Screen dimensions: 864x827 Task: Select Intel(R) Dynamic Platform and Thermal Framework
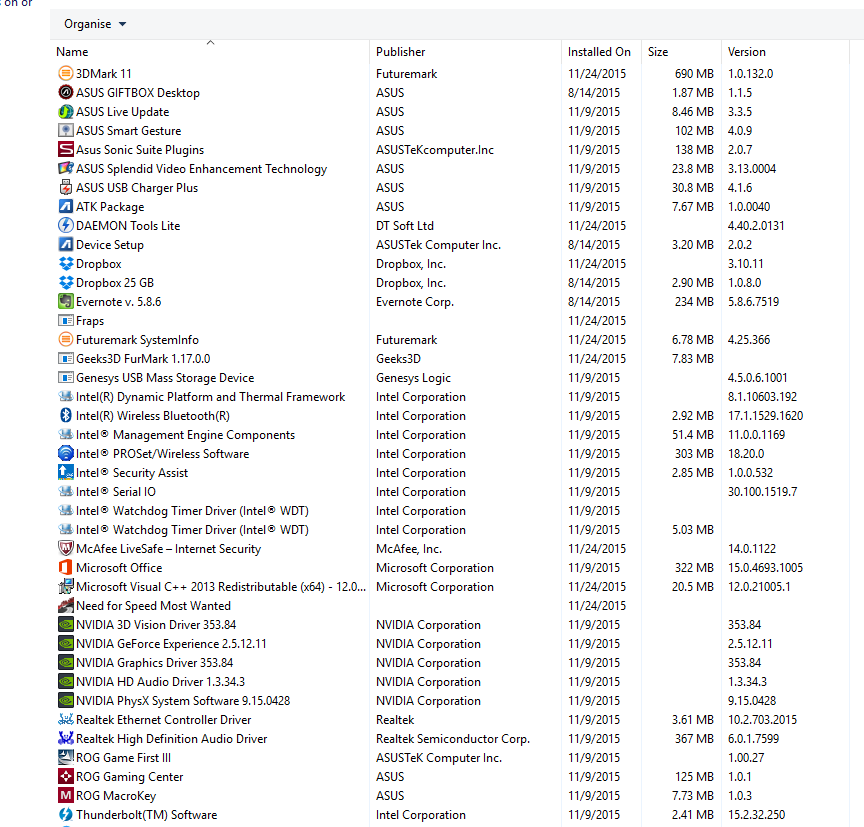210,397
